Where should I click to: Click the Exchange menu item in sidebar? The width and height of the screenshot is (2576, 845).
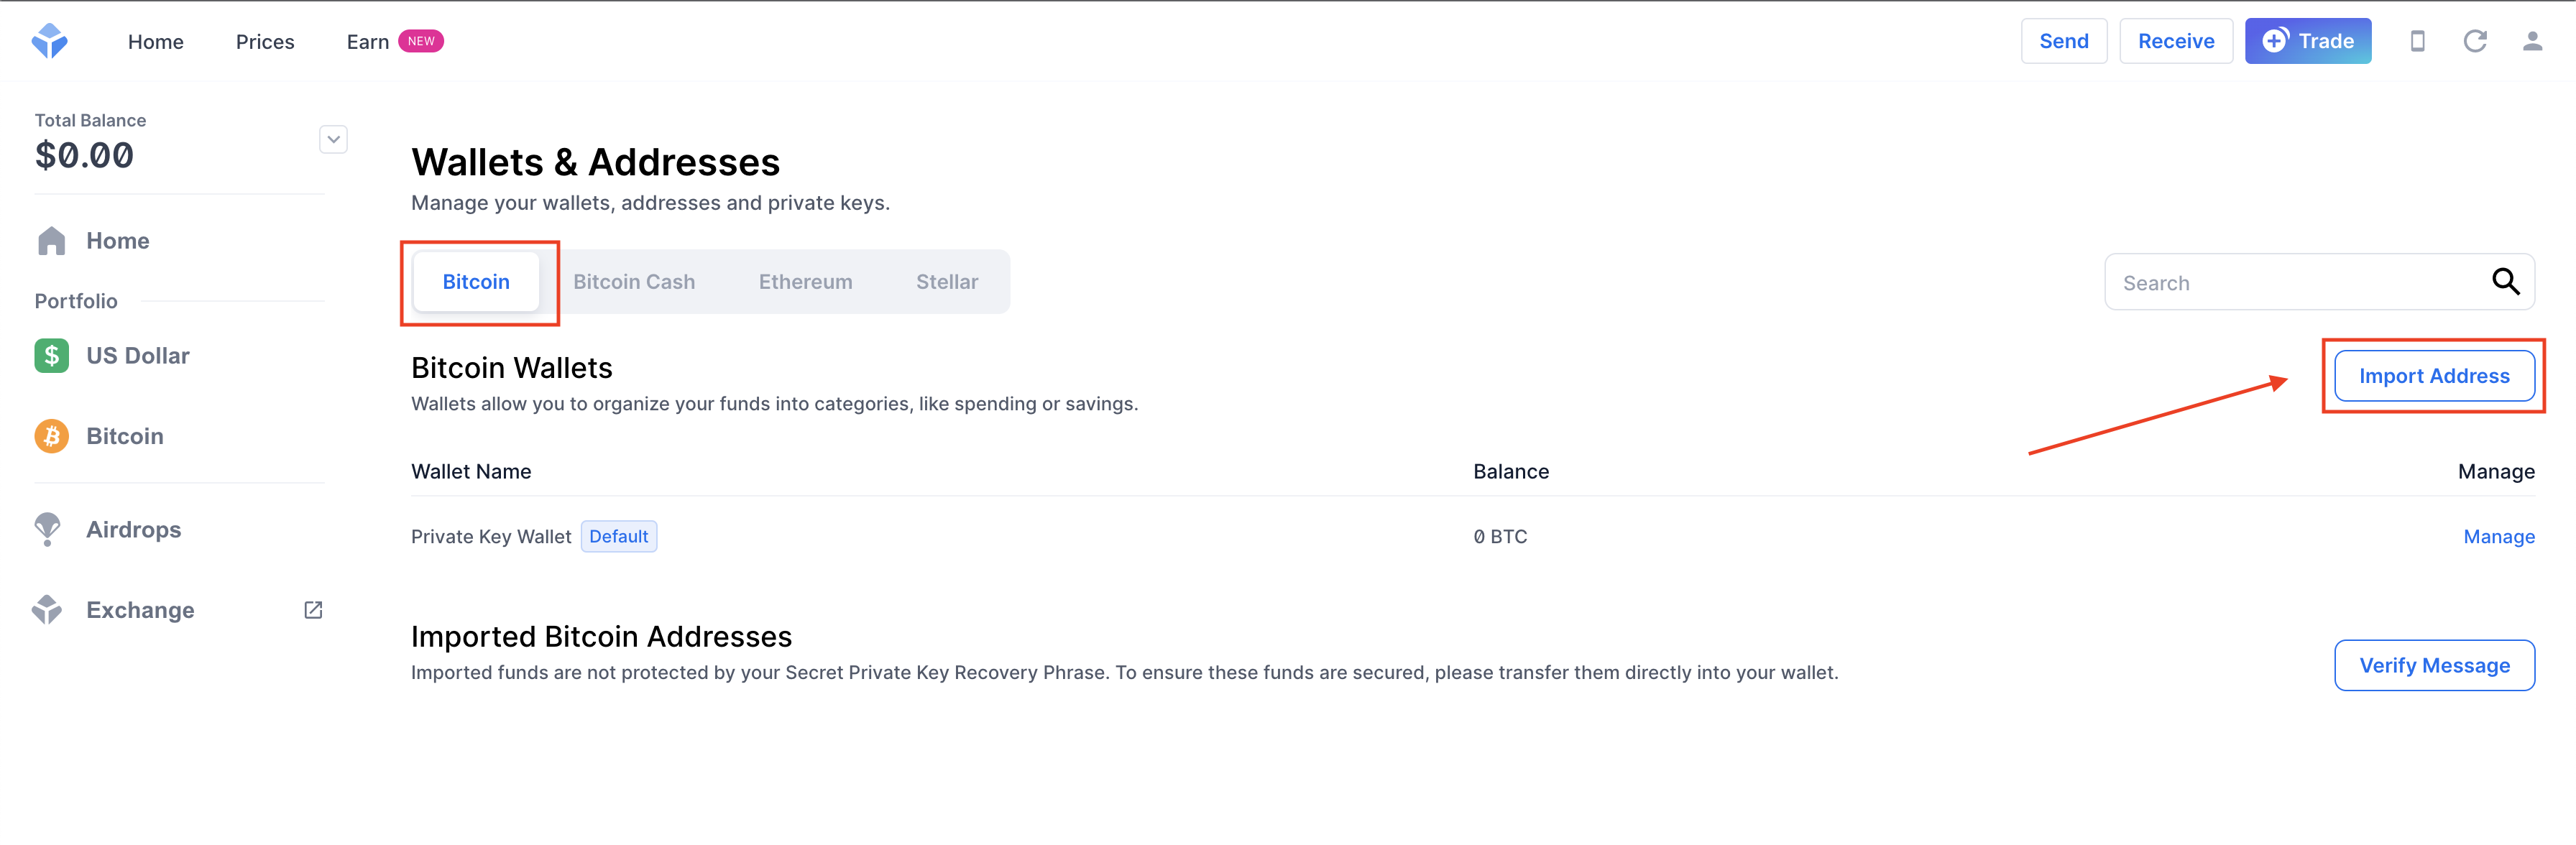[x=139, y=610]
